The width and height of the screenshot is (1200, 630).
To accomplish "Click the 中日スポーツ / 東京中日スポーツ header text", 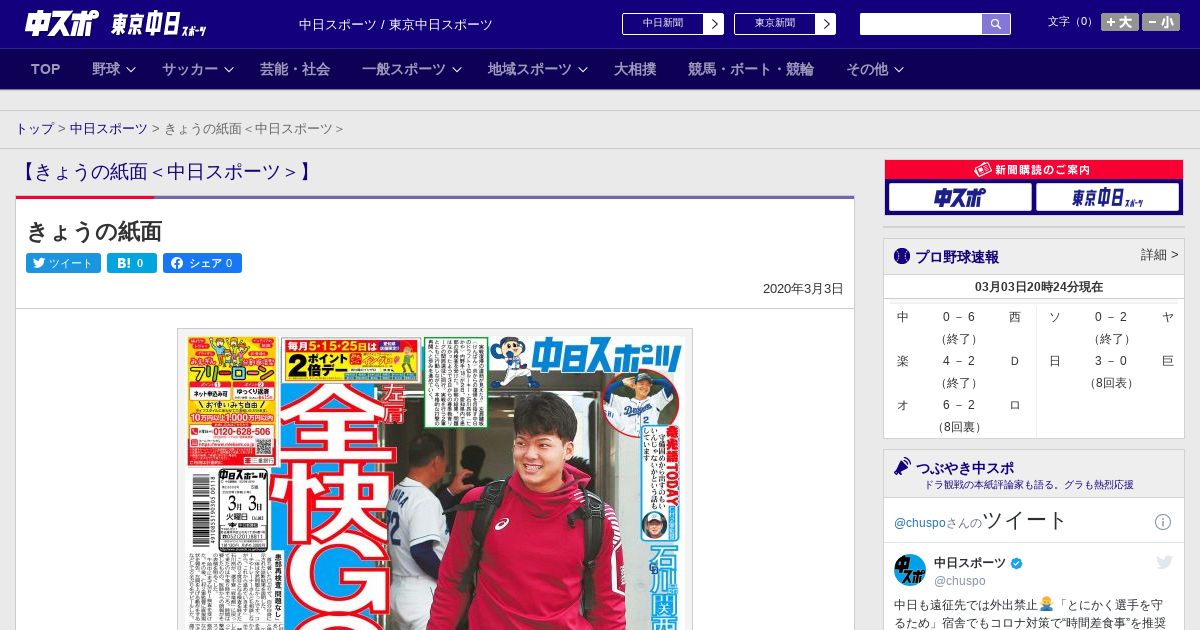I will coord(396,24).
